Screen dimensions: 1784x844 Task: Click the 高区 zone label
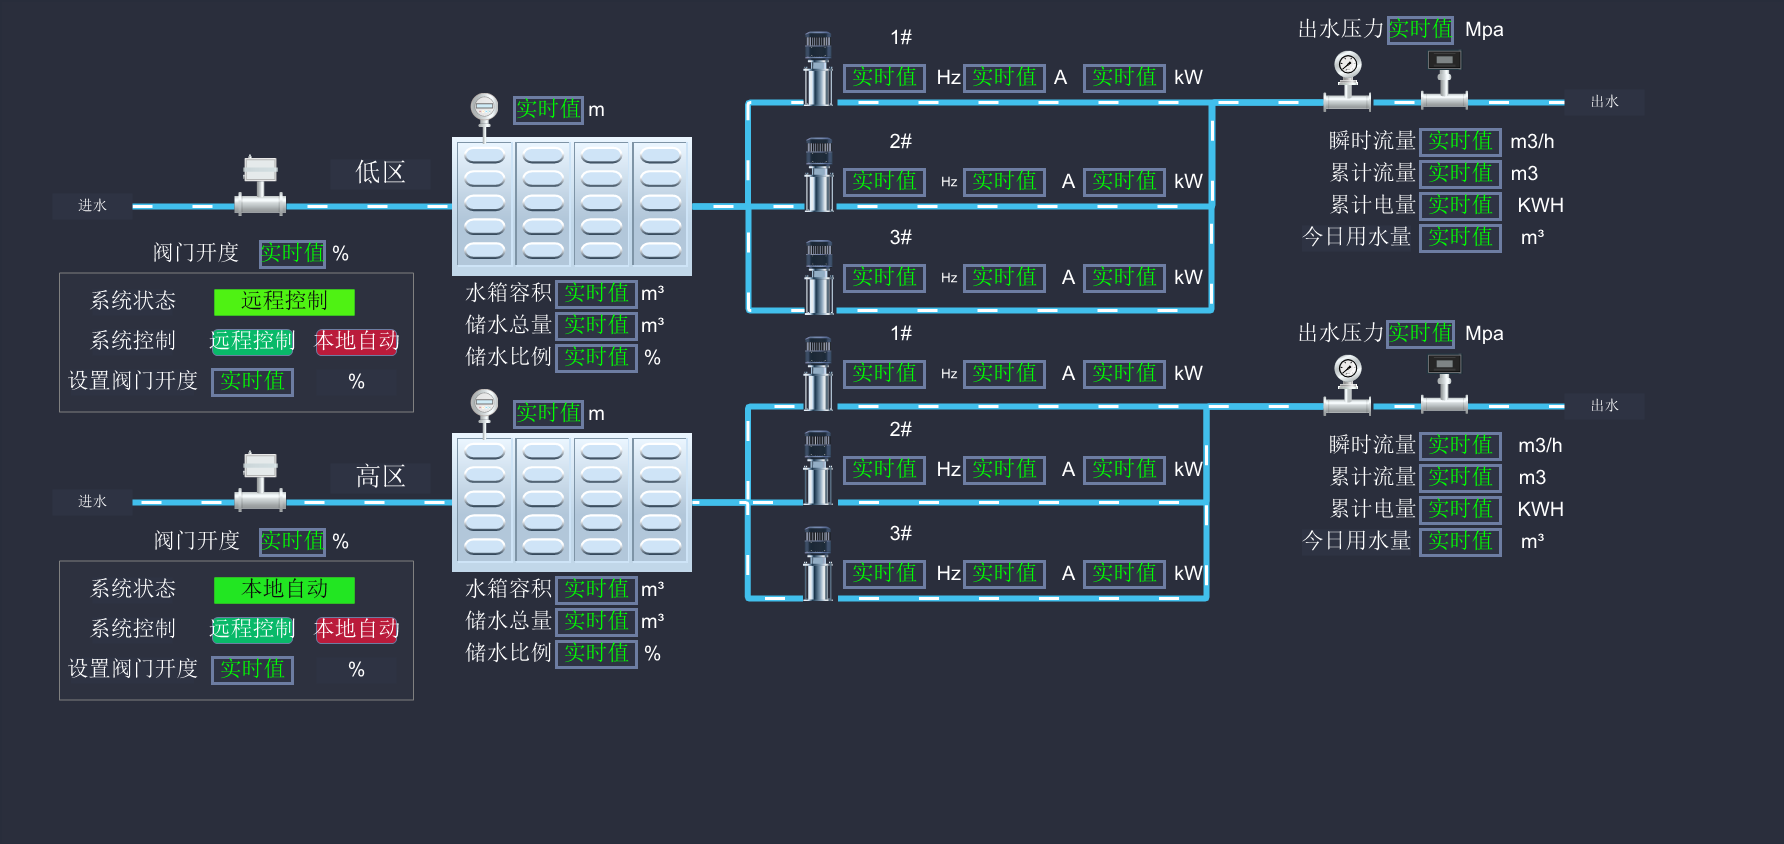pos(380,477)
